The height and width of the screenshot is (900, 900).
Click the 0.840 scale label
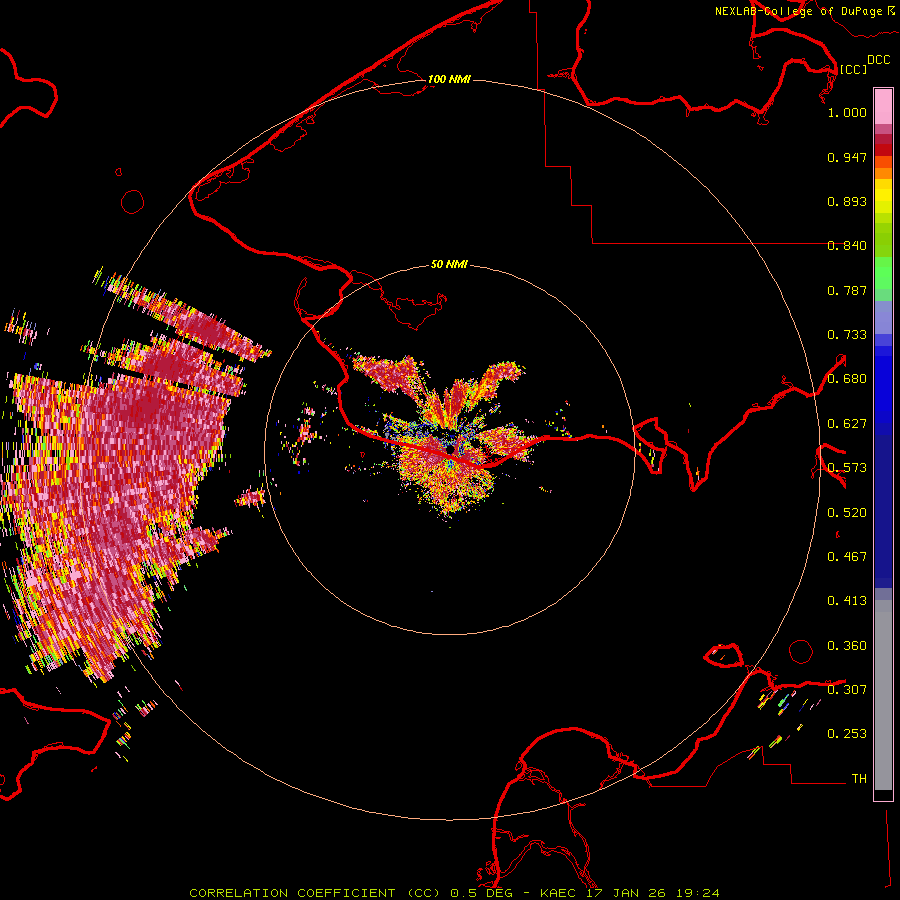[x=847, y=246]
